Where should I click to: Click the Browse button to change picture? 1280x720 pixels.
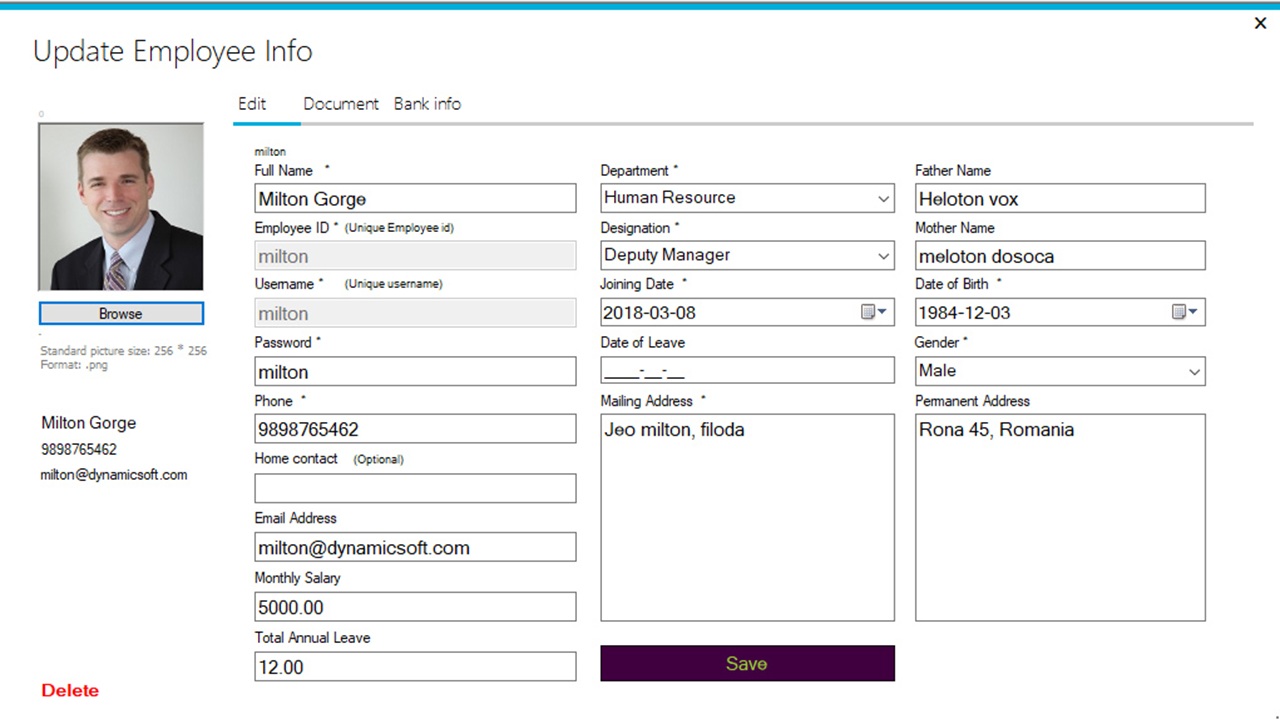[x=120, y=313]
